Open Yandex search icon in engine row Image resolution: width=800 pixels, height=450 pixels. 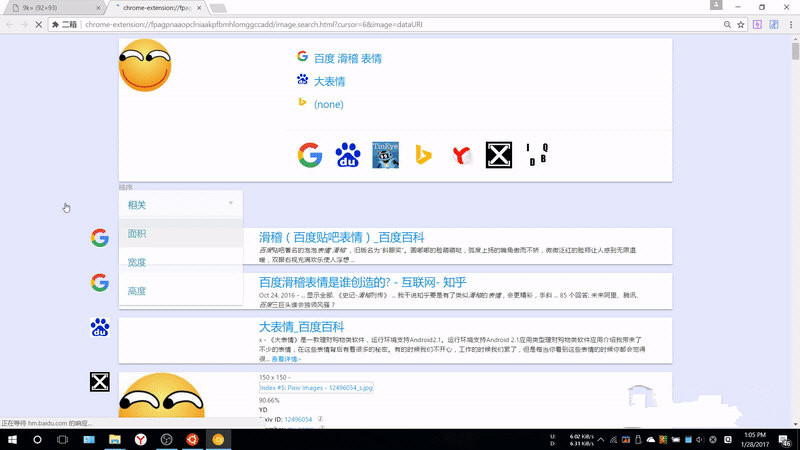pos(461,155)
